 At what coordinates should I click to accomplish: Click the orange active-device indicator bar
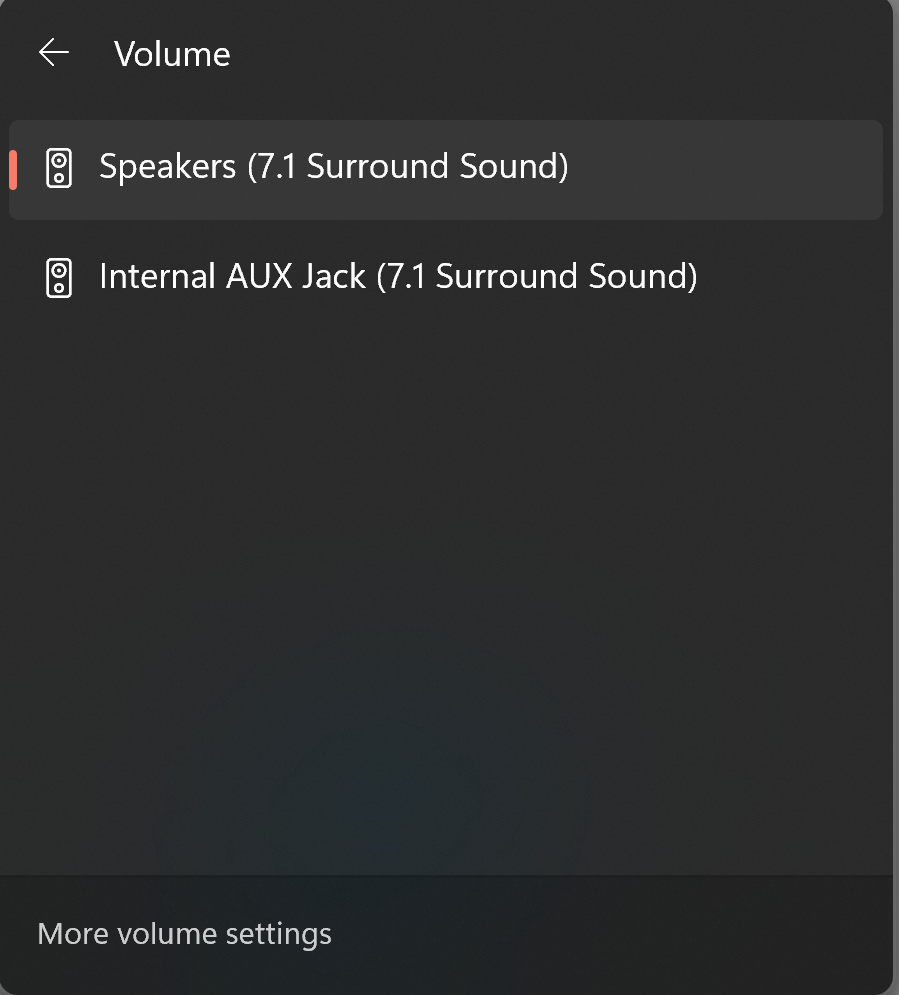point(13,169)
